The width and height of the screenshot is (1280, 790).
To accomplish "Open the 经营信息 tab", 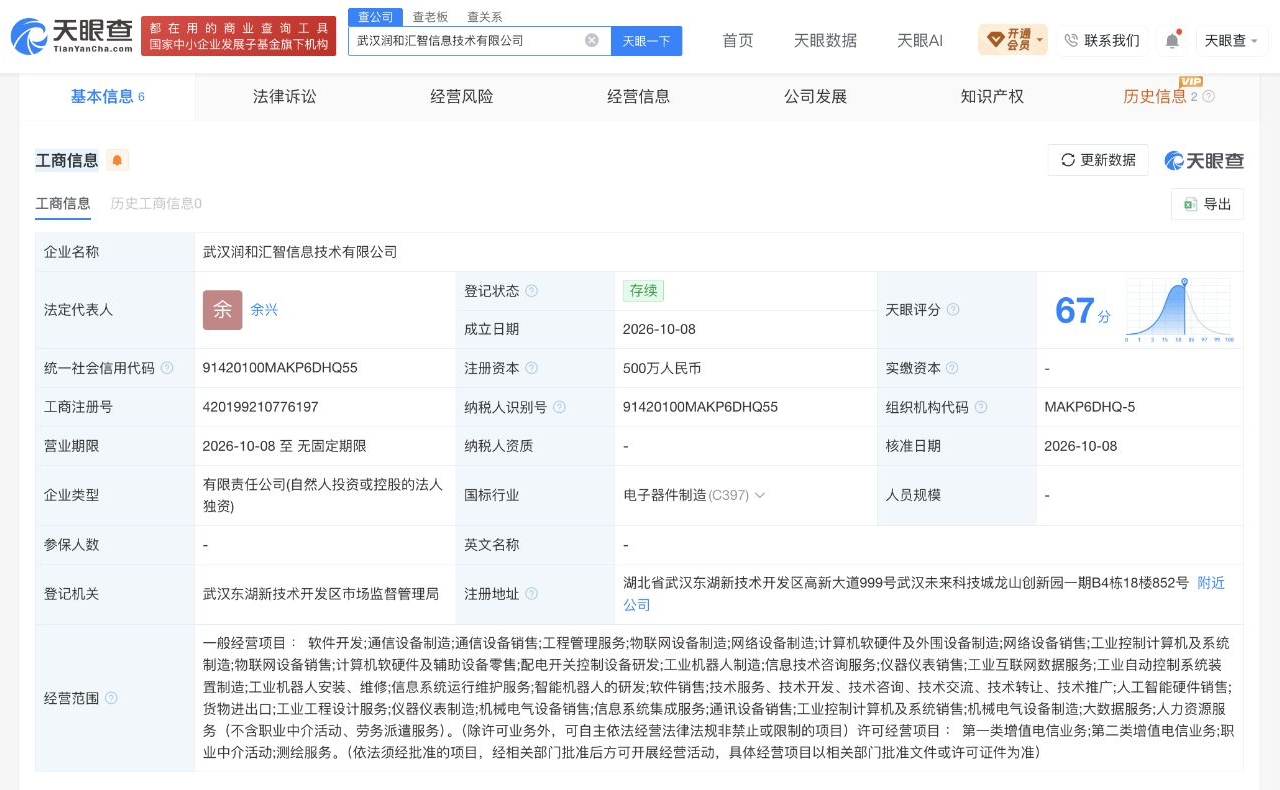I will [638, 97].
